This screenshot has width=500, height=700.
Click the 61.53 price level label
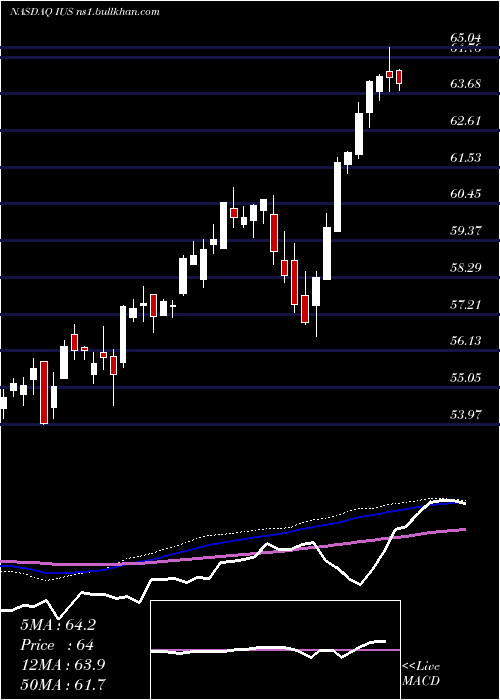(466, 158)
